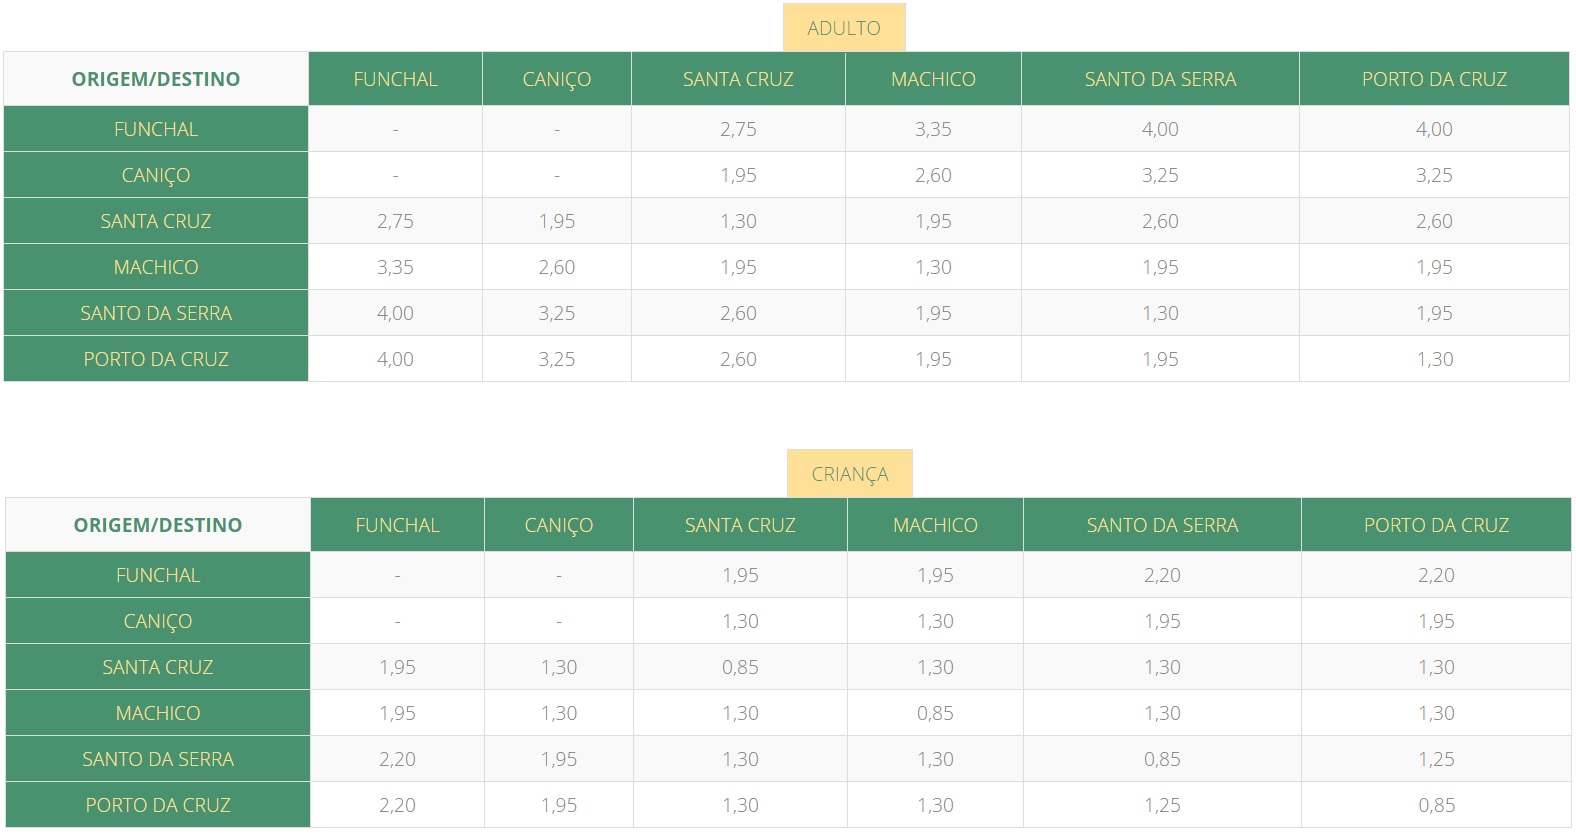Select ORIGEM/DESTINO header in the child table
Image resolution: width=1576 pixels, height=837 pixels.
pos(158,525)
